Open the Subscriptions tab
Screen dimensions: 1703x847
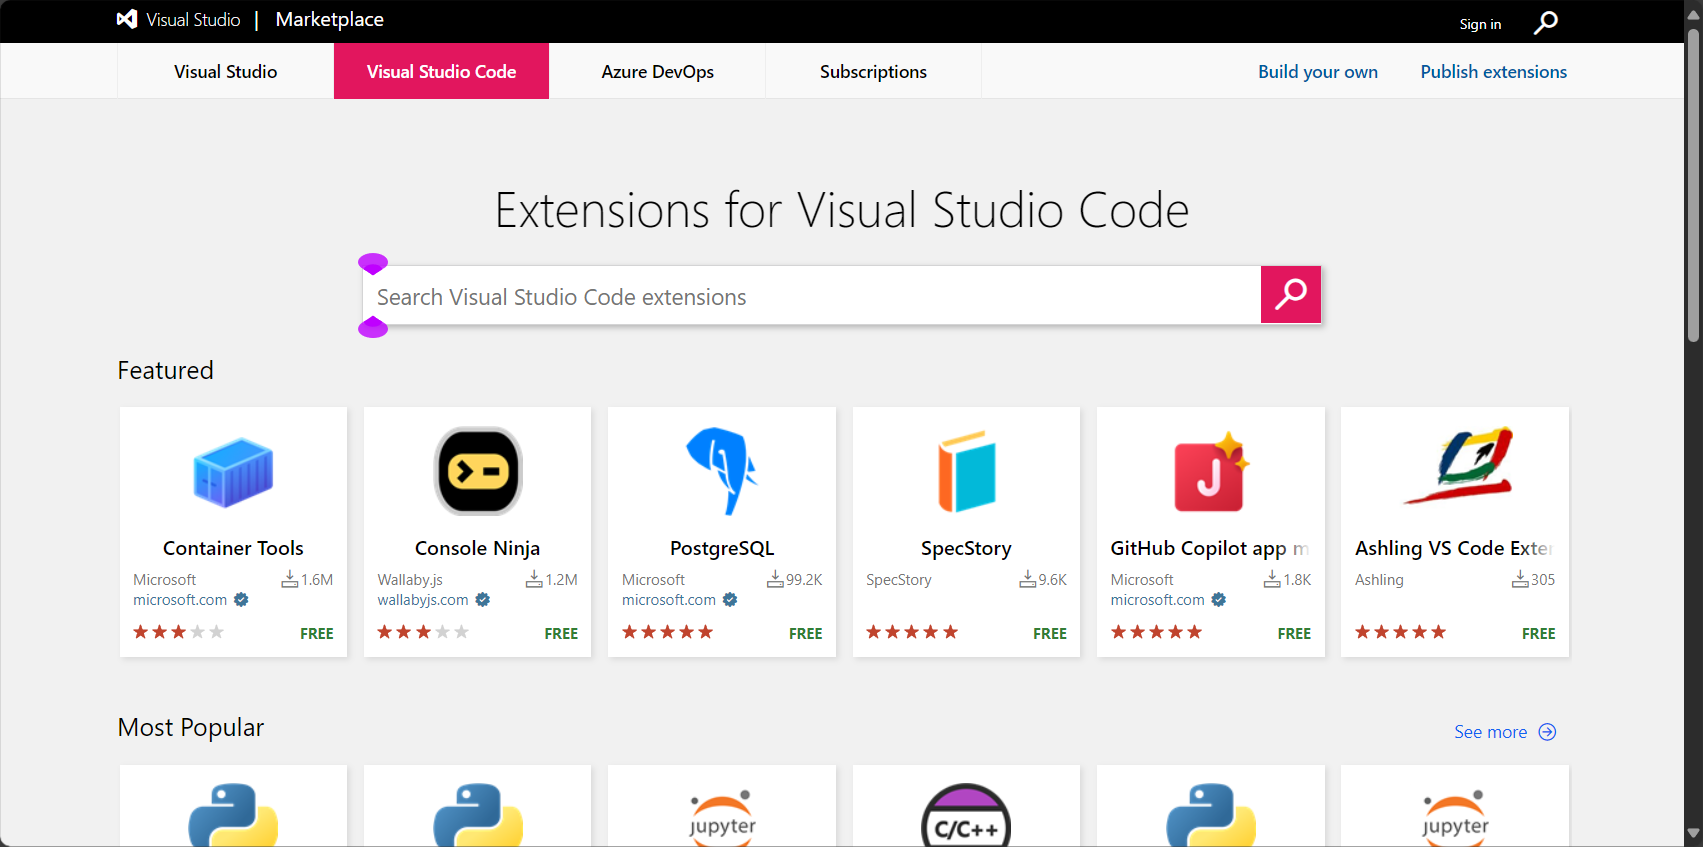(x=873, y=71)
